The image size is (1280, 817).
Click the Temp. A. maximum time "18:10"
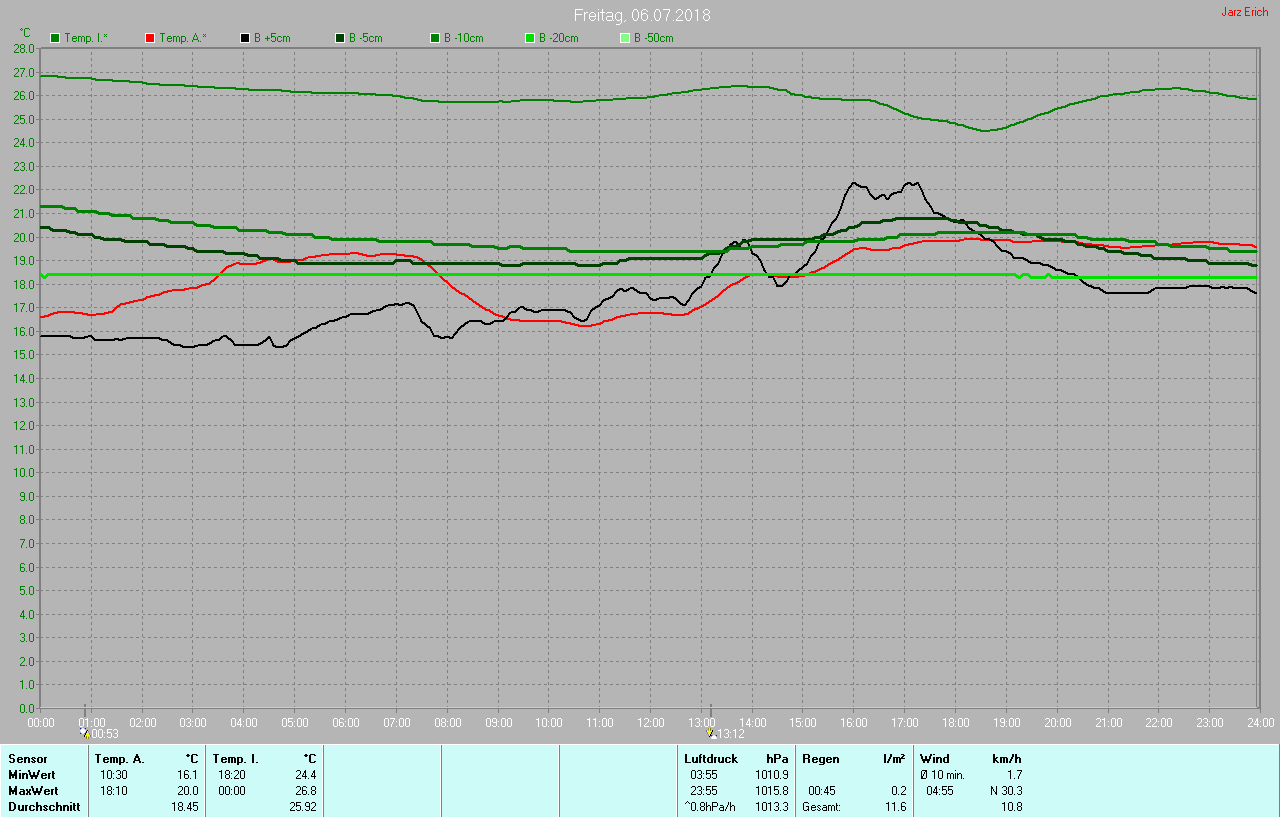[113, 791]
